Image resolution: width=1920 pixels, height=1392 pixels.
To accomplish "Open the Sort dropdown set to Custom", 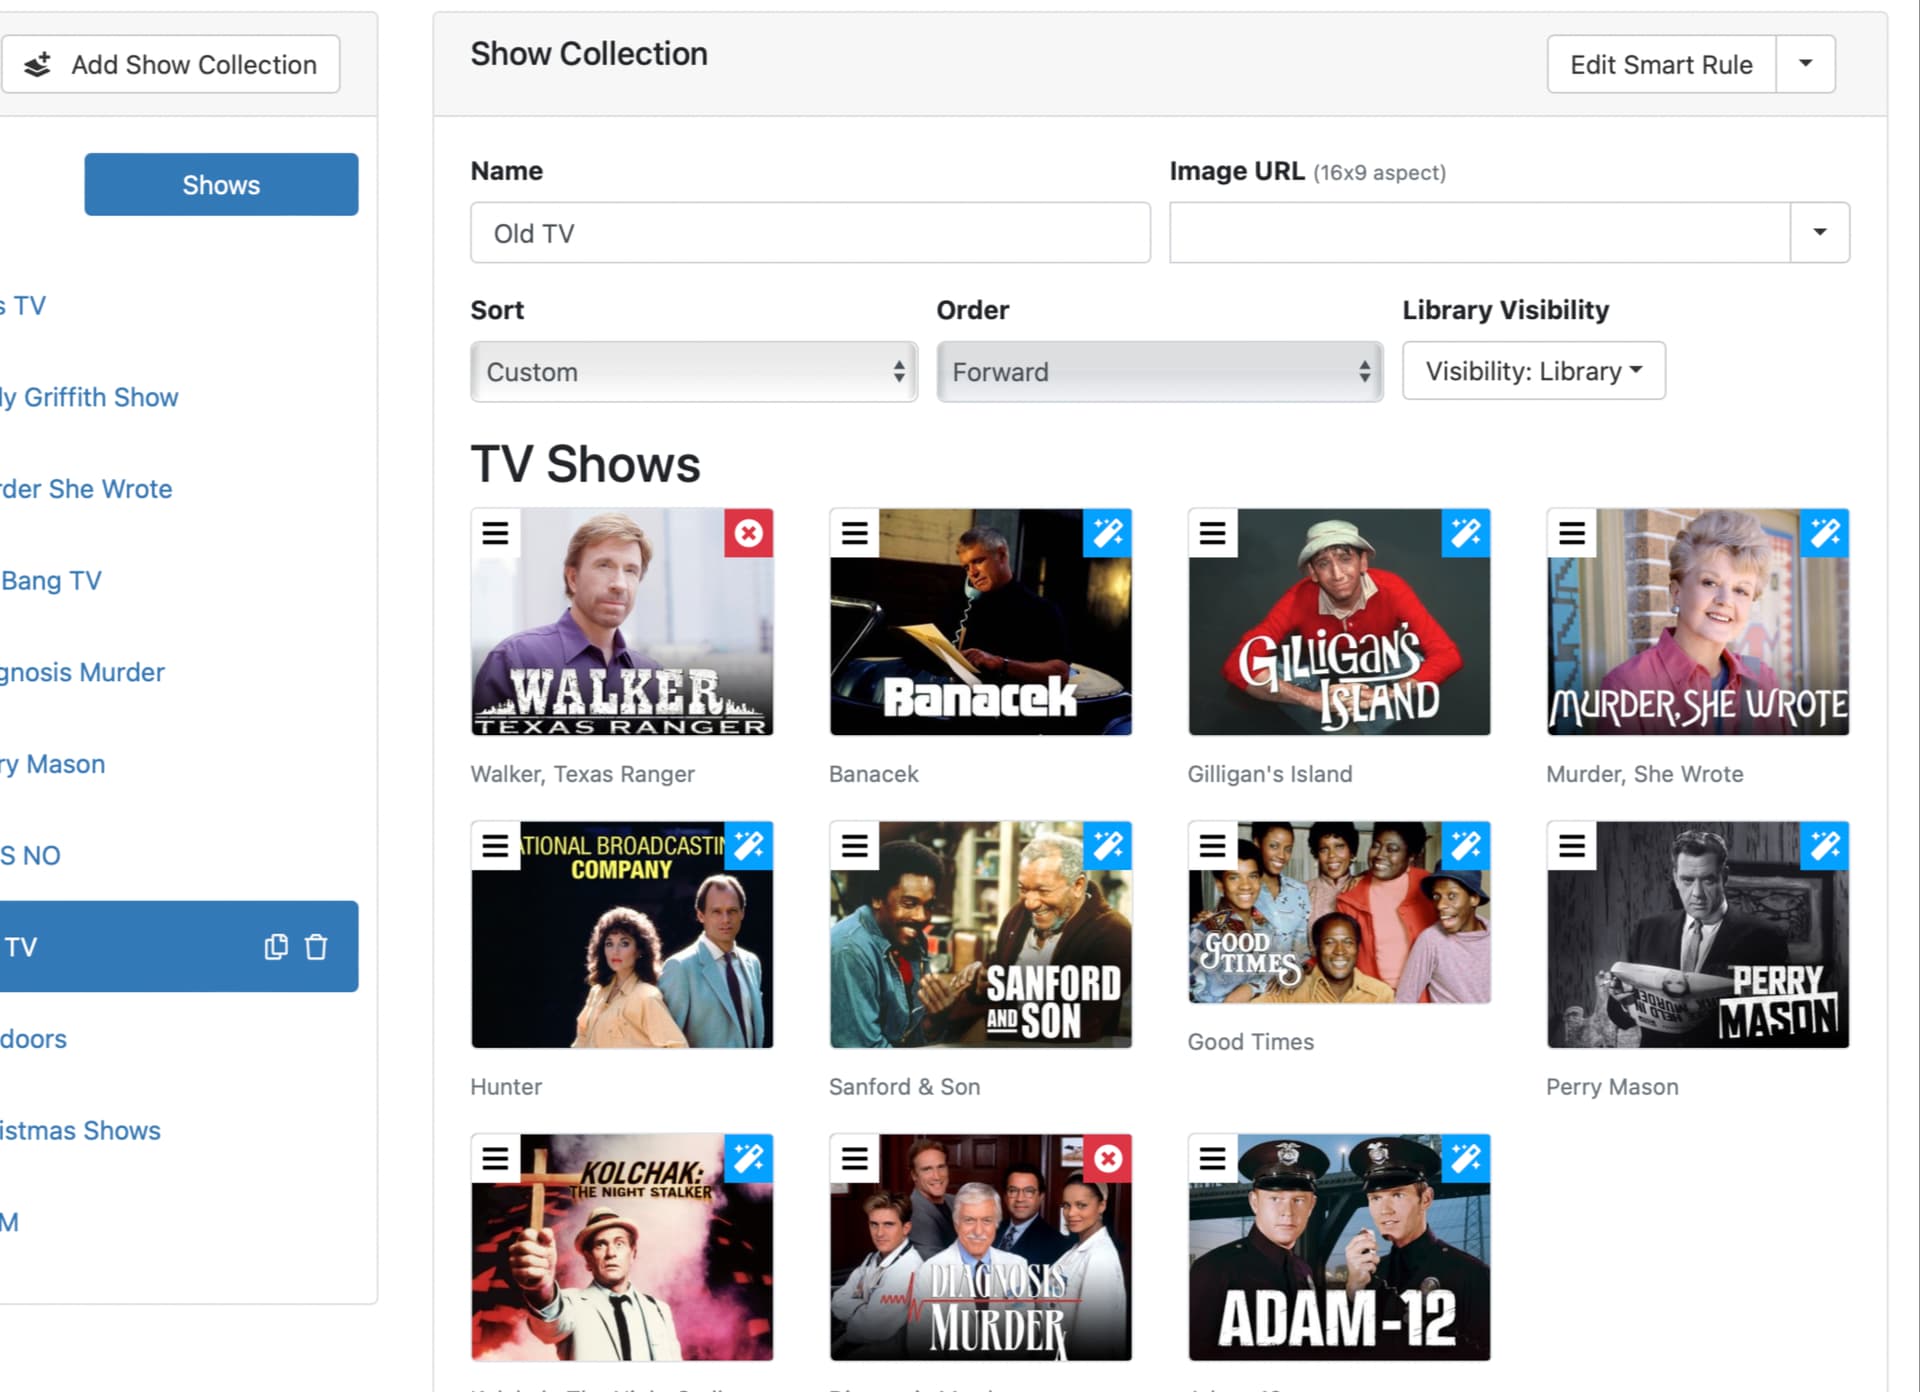I will click(693, 372).
